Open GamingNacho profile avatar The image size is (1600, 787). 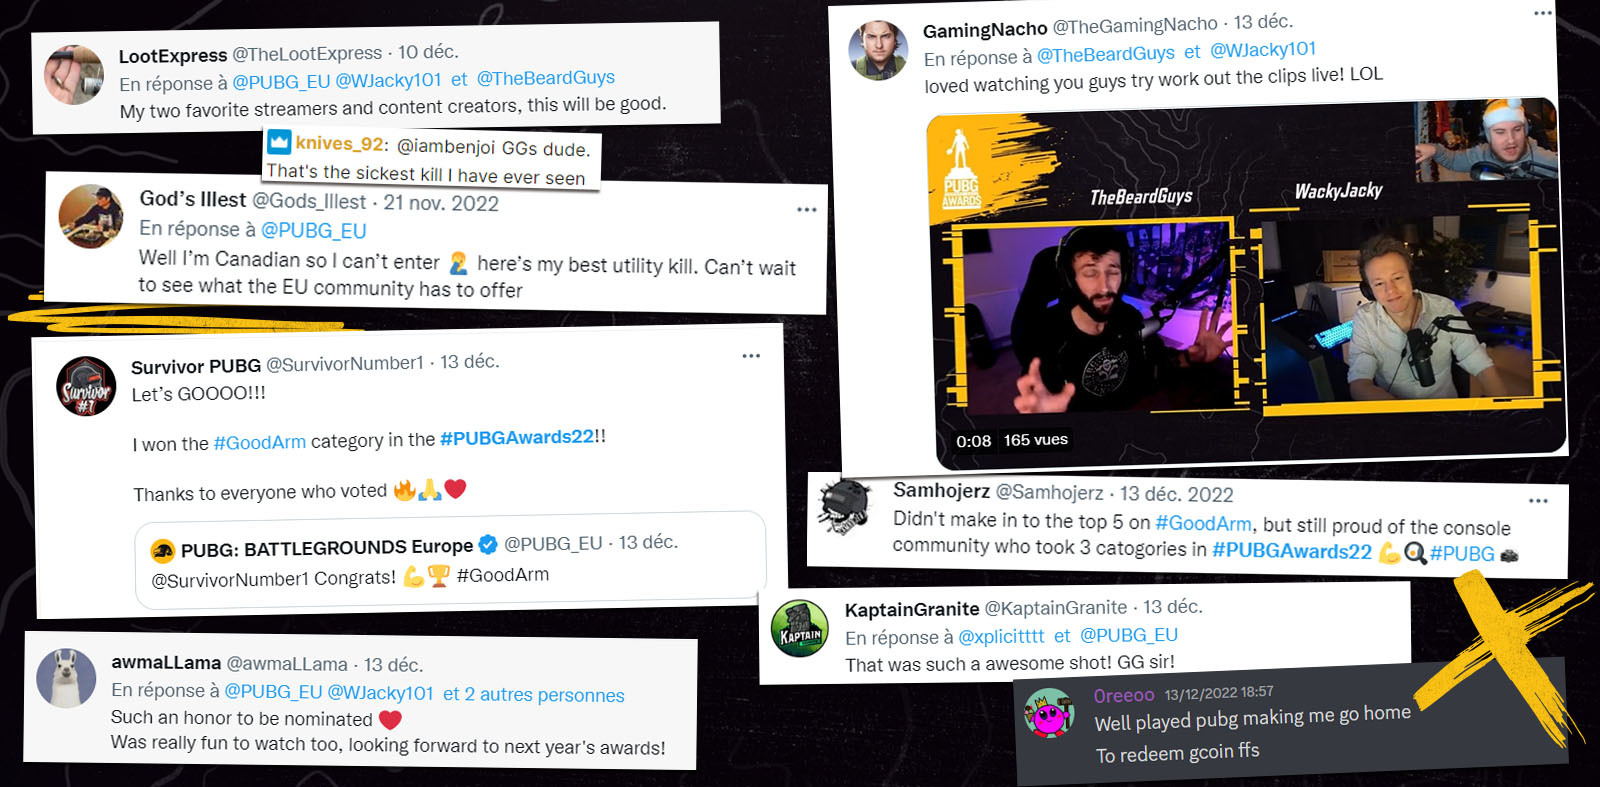point(878,50)
